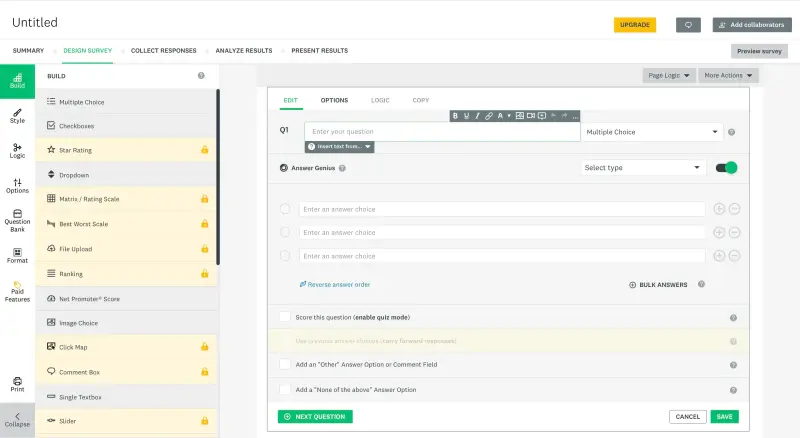800x438 pixels.
Task: Open the question Options tab
Action: [x=334, y=100]
